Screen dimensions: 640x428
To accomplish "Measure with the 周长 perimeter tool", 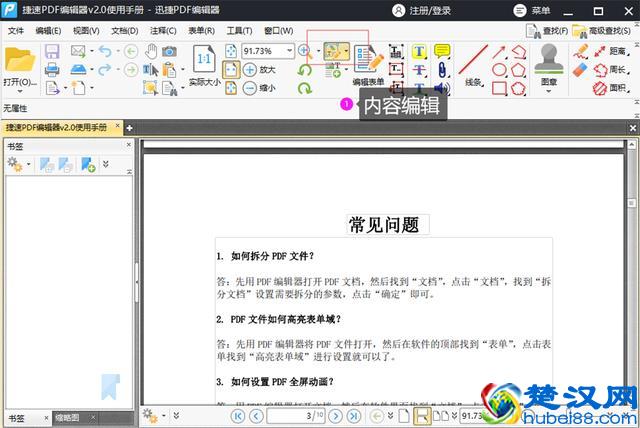I will point(611,70).
